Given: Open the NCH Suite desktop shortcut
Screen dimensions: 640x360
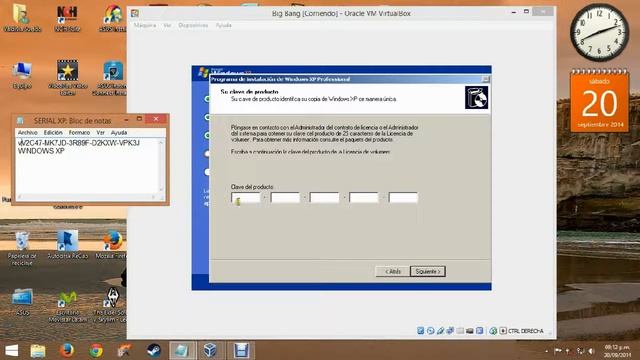Looking at the screenshot, I should (67, 18).
